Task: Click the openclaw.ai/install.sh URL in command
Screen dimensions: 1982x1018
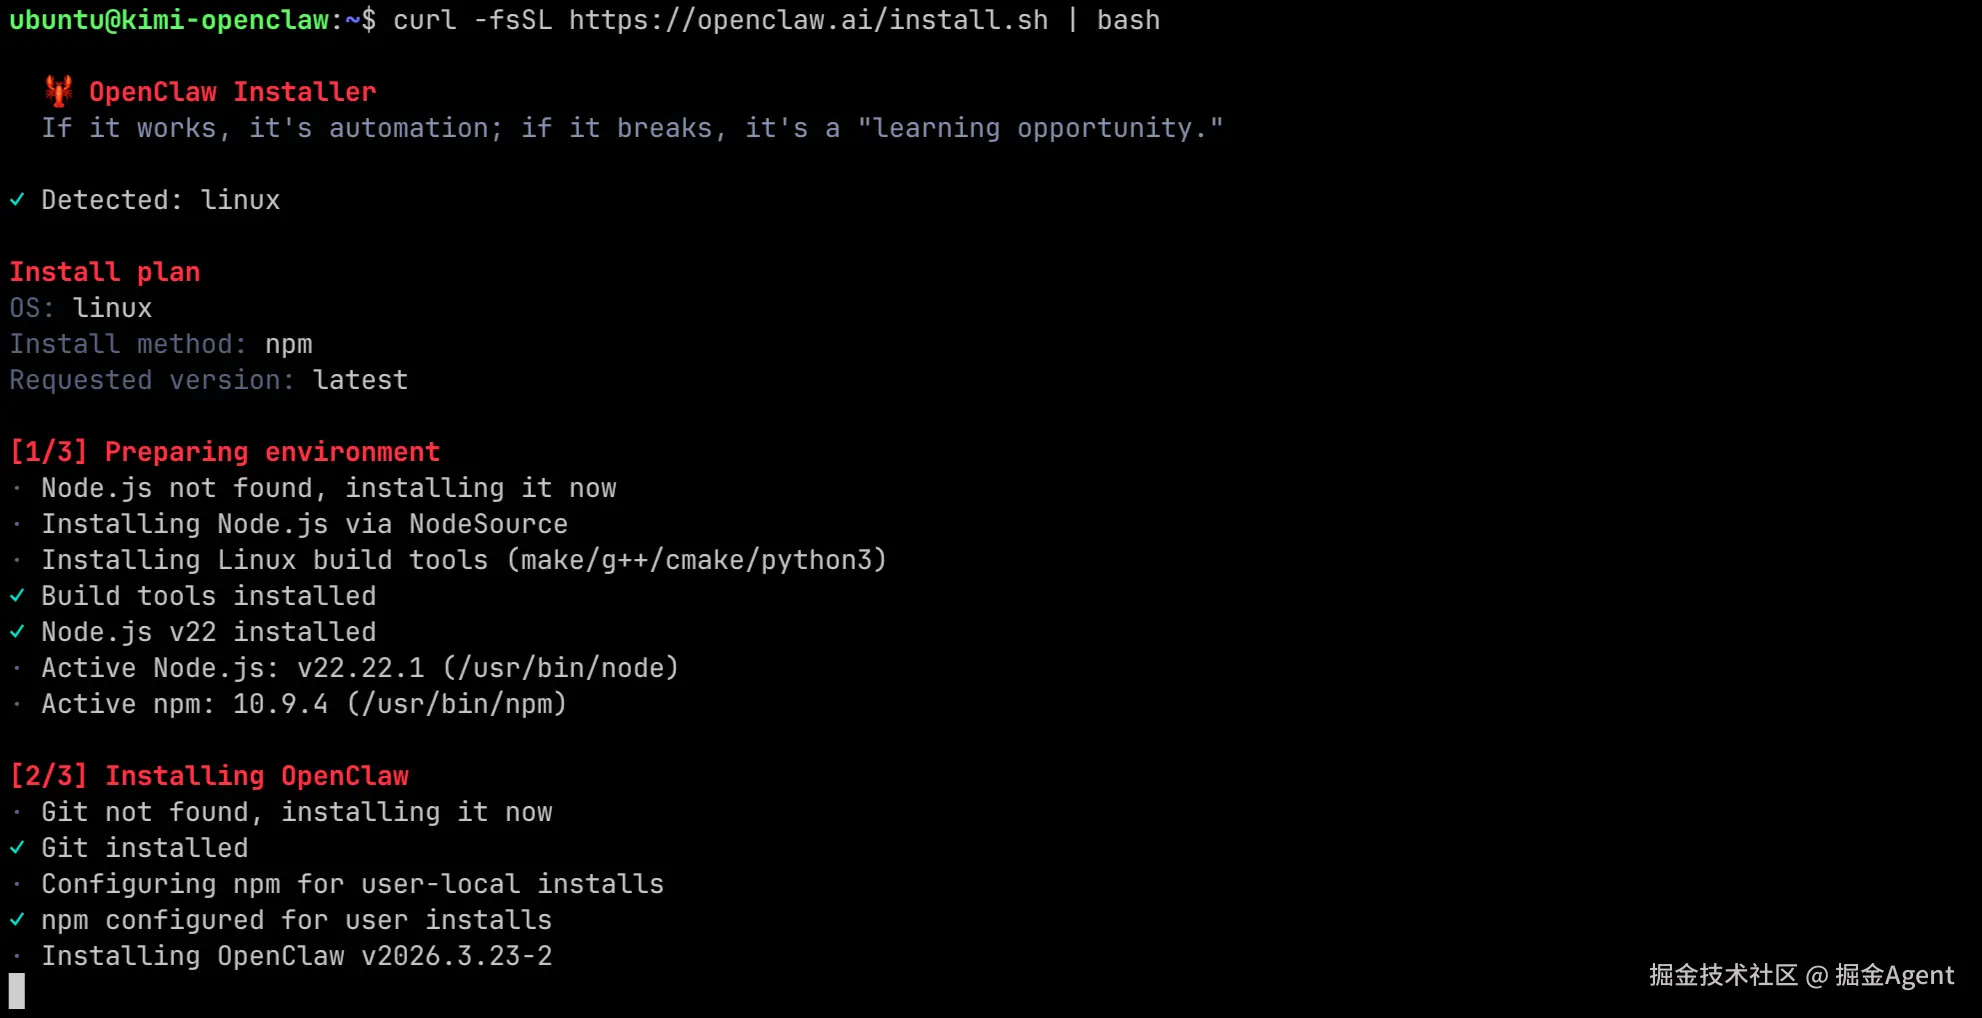Action: point(808,20)
